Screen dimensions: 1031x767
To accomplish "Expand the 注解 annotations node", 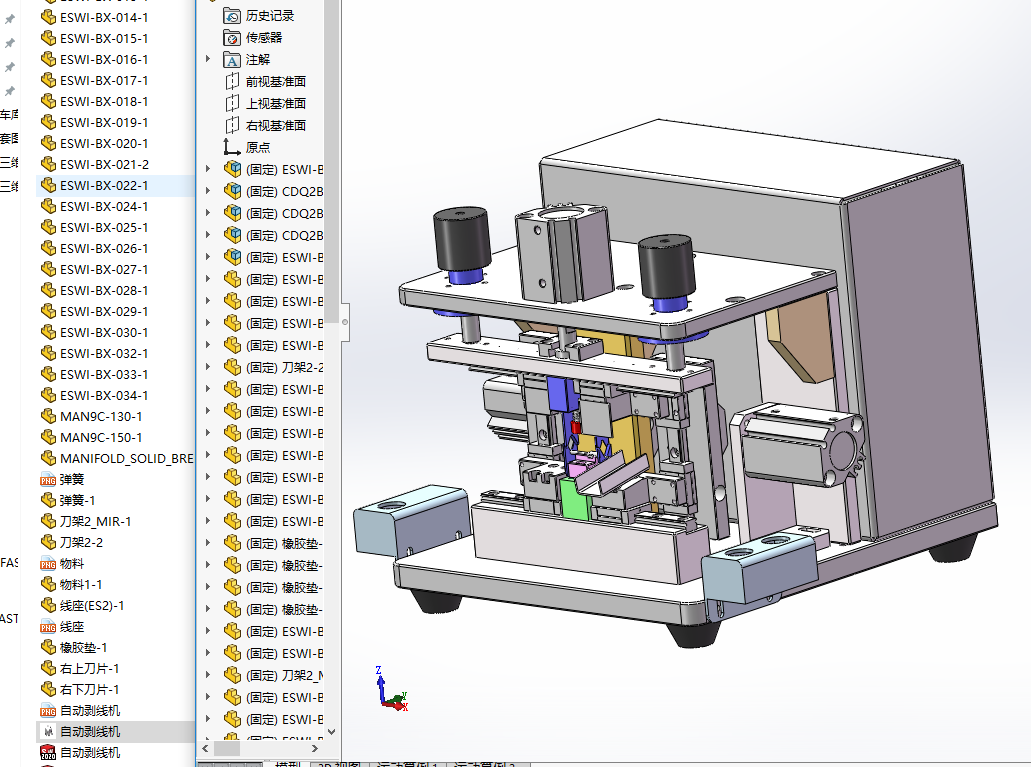I will click(208, 59).
